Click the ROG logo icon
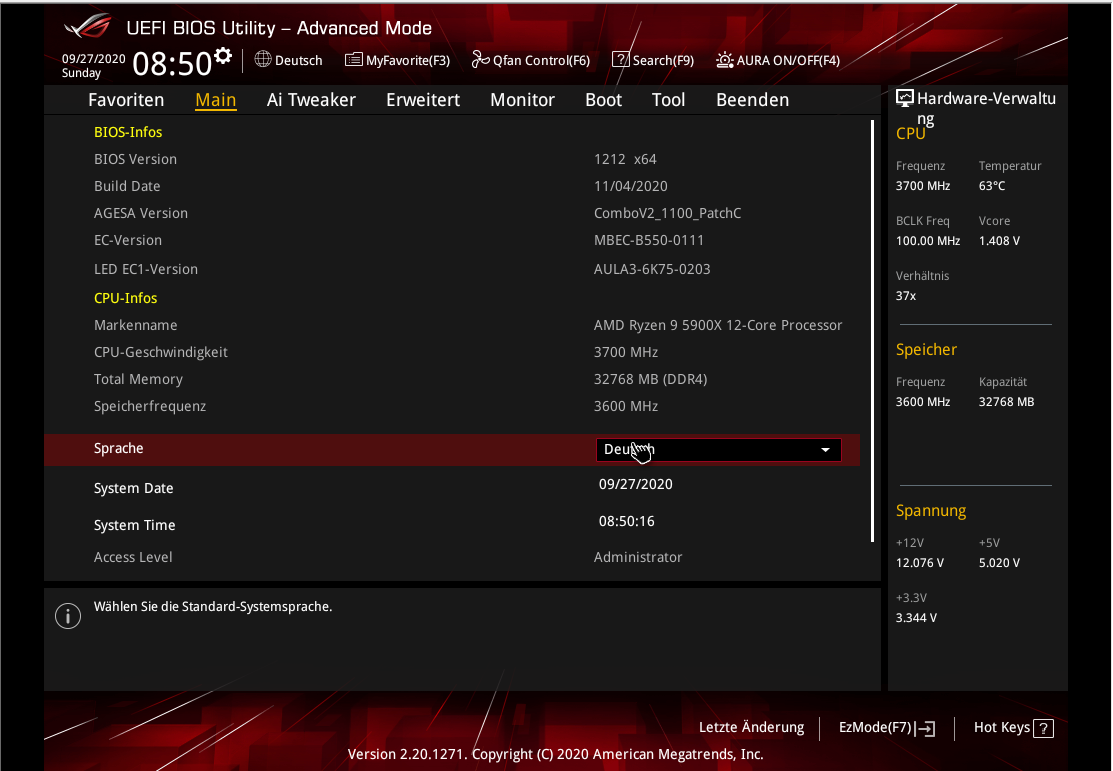1113x771 pixels. (x=88, y=27)
